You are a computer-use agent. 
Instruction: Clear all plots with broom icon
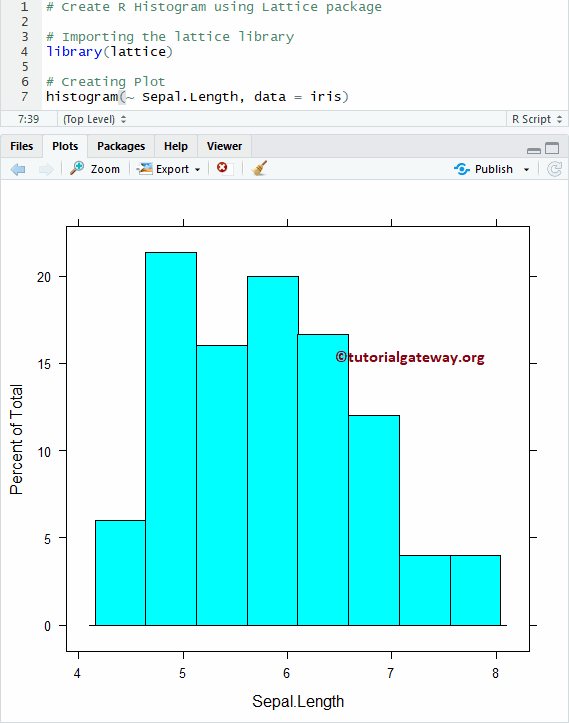(259, 168)
